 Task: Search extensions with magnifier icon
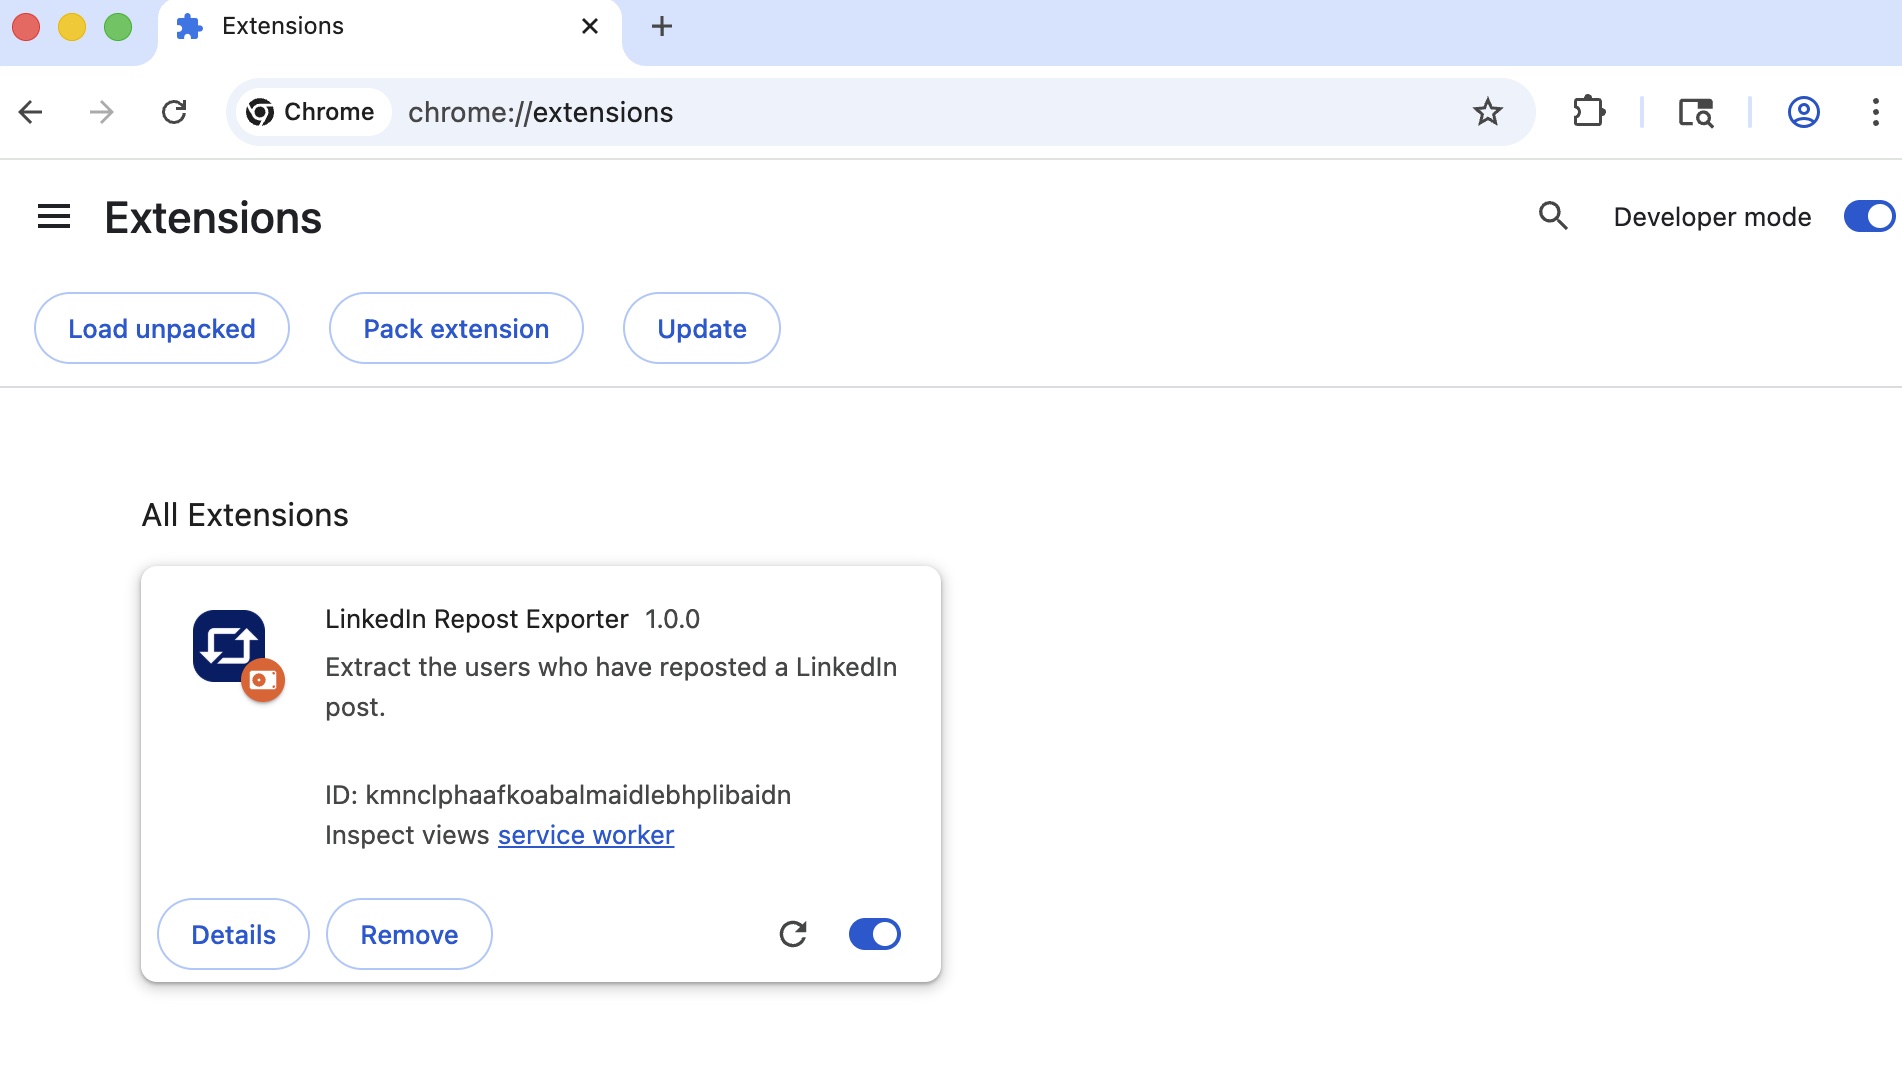[1553, 216]
